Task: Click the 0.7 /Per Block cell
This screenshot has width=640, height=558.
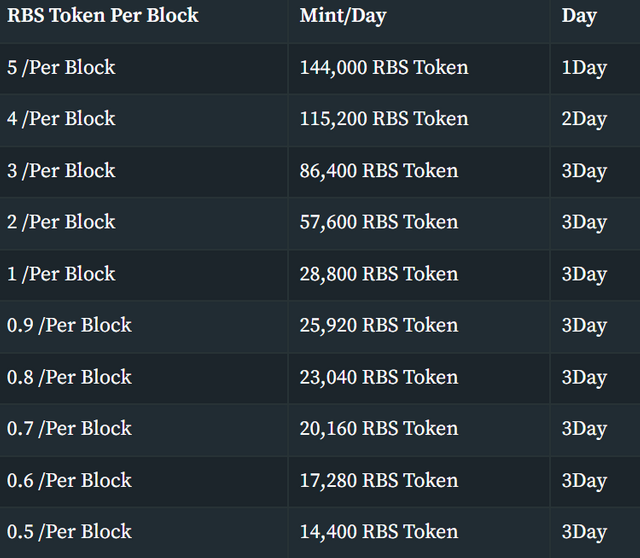Action: (143, 430)
